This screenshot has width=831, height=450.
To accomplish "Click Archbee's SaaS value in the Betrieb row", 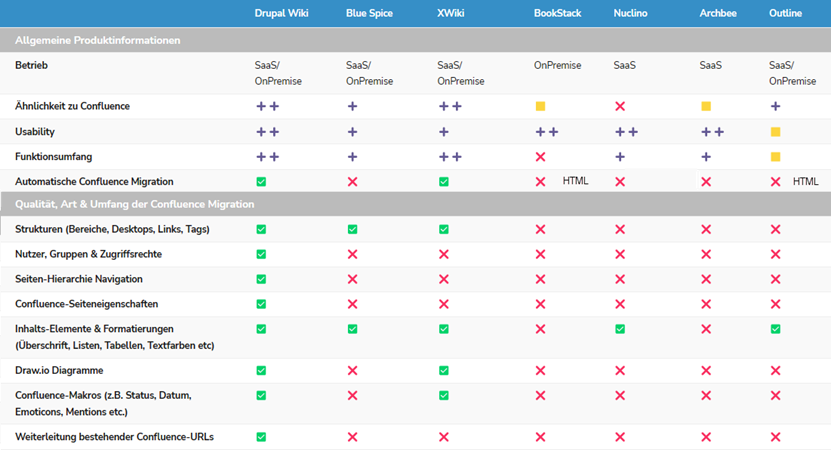I will coord(710,65).
